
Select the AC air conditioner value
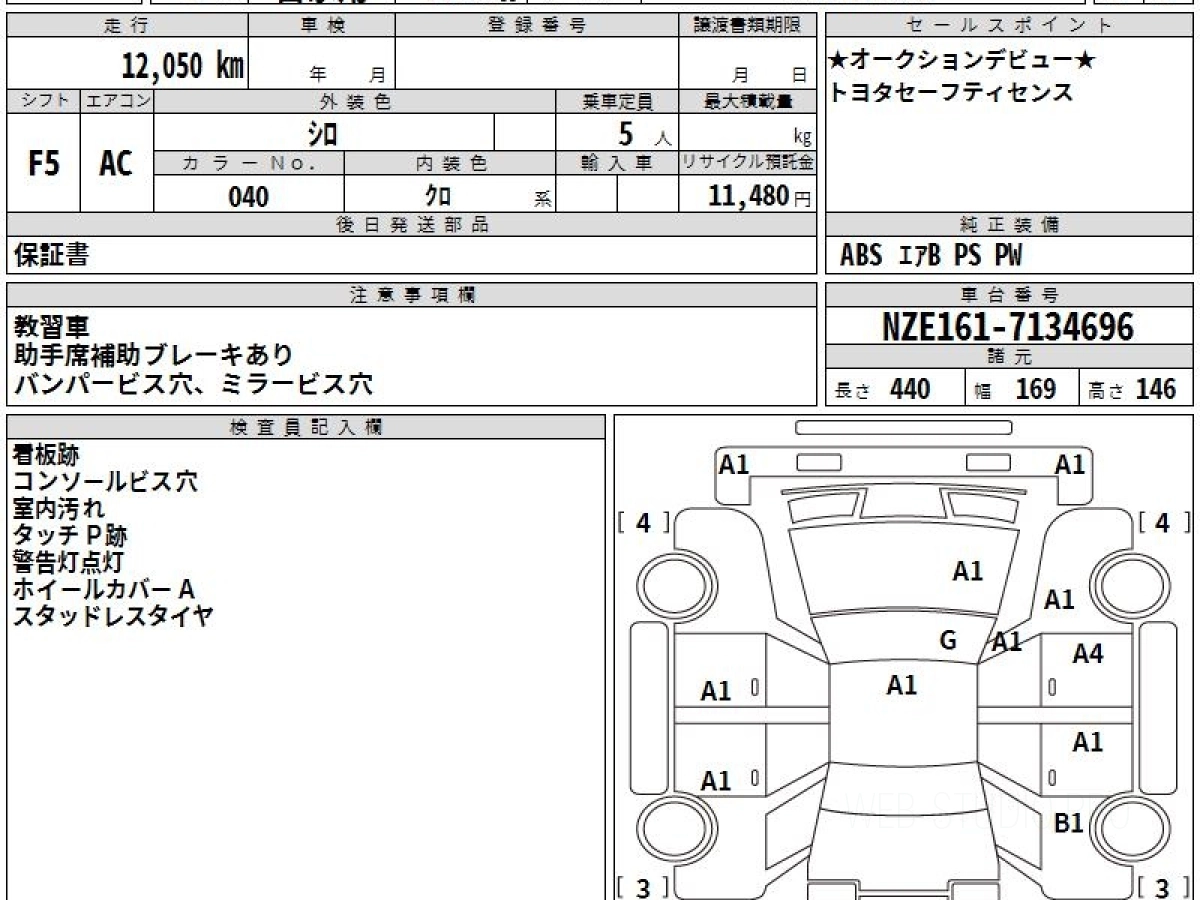(116, 163)
